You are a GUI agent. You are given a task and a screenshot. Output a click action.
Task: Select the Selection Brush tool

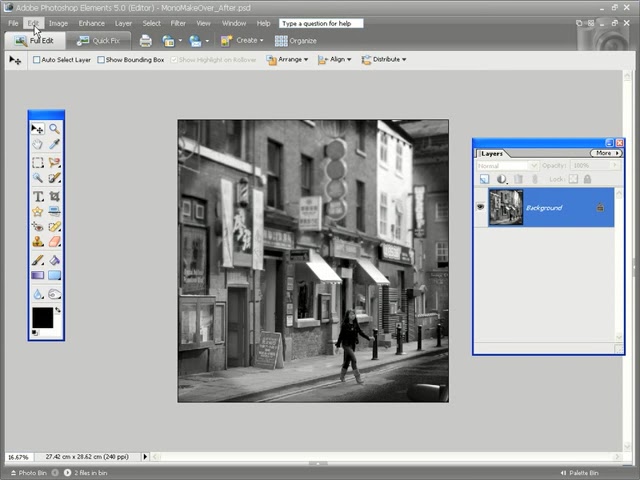(x=54, y=178)
